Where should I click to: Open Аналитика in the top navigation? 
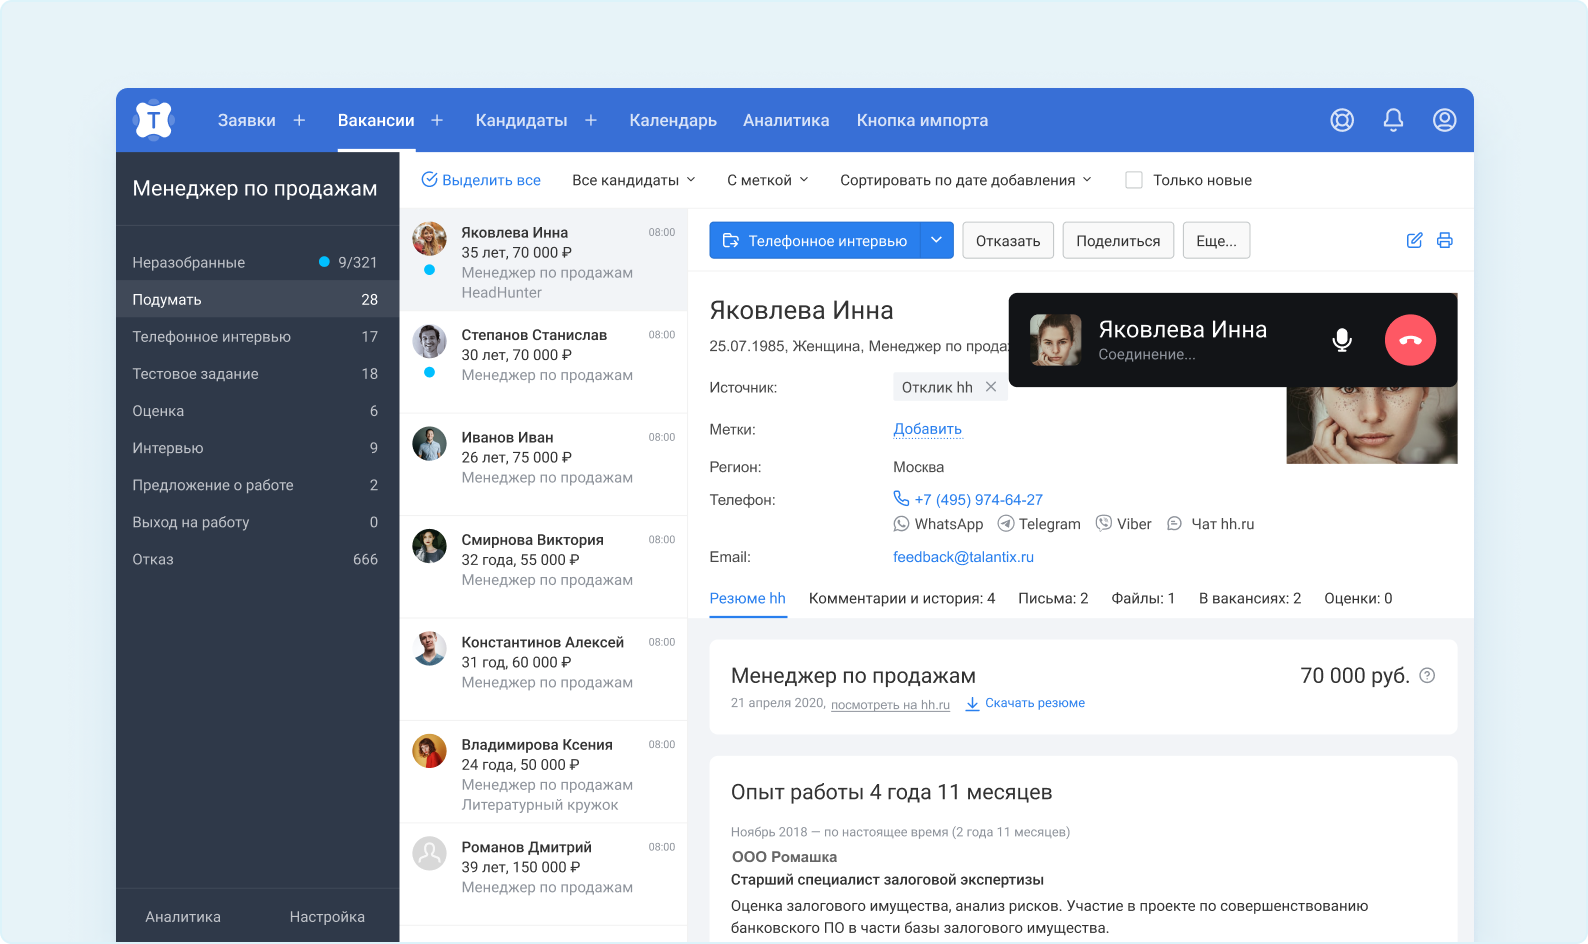click(786, 120)
